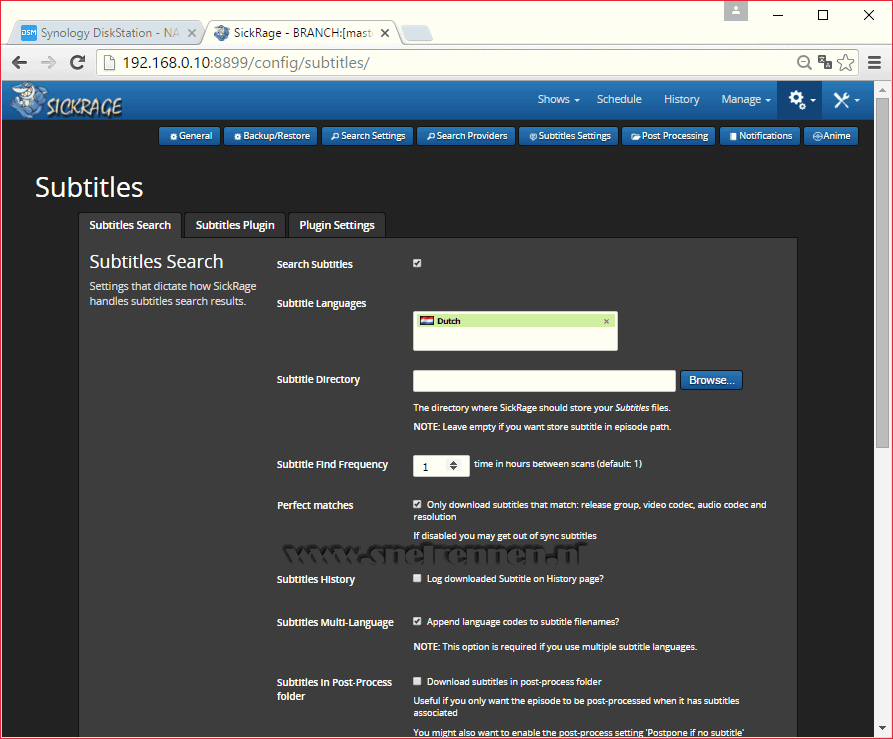
Task: Select the Subtitles Search tab
Action: 130,225
